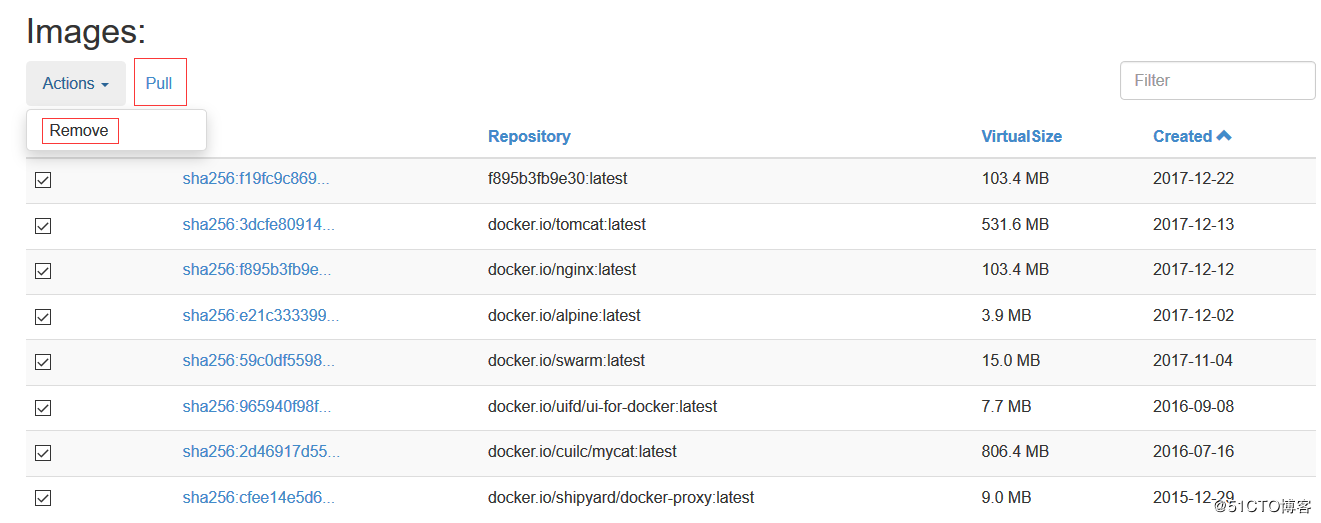
Task: Open the Actions dropdown button
Action: [76, 84]
